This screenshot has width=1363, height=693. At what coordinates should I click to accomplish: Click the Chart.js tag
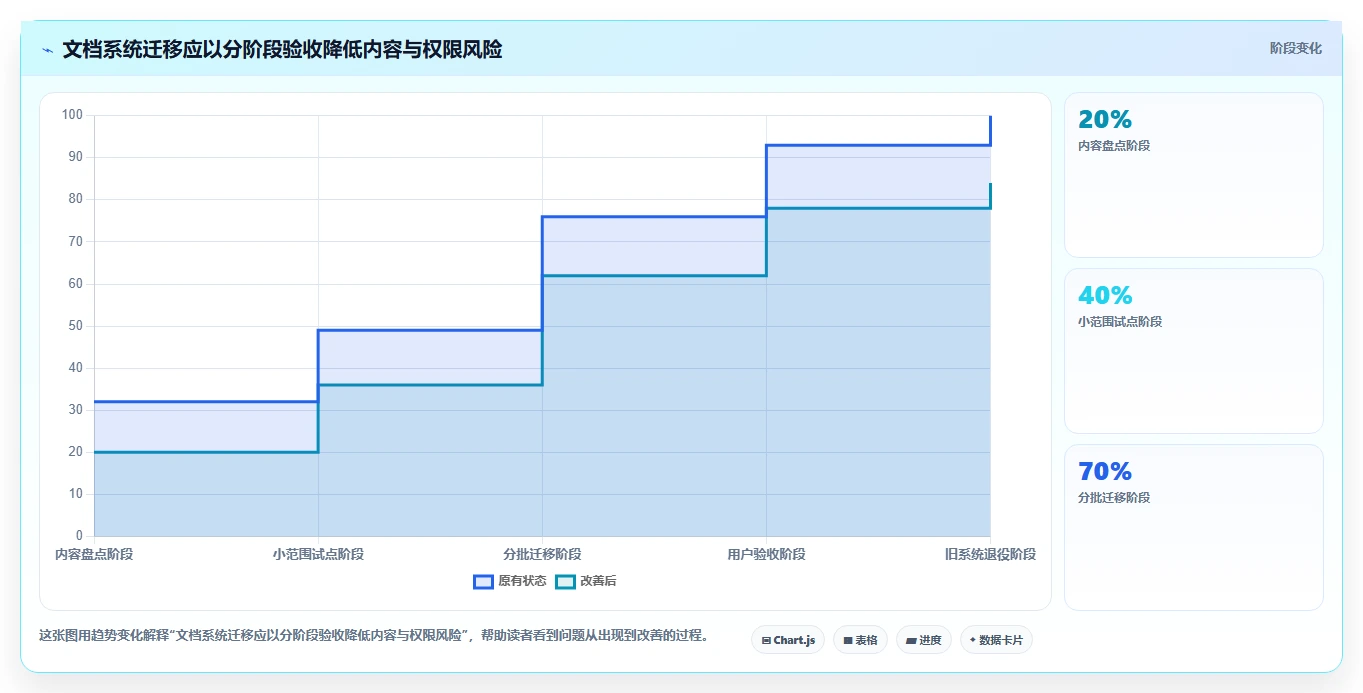(x=788, y=640)
